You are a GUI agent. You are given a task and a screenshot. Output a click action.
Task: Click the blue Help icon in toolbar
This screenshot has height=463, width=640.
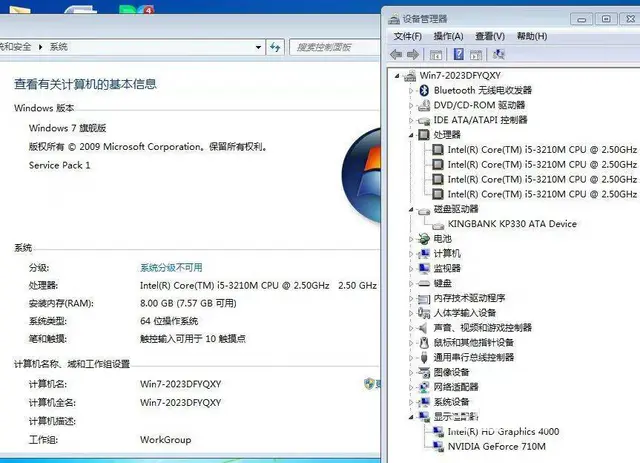click(x=458, y=54)
